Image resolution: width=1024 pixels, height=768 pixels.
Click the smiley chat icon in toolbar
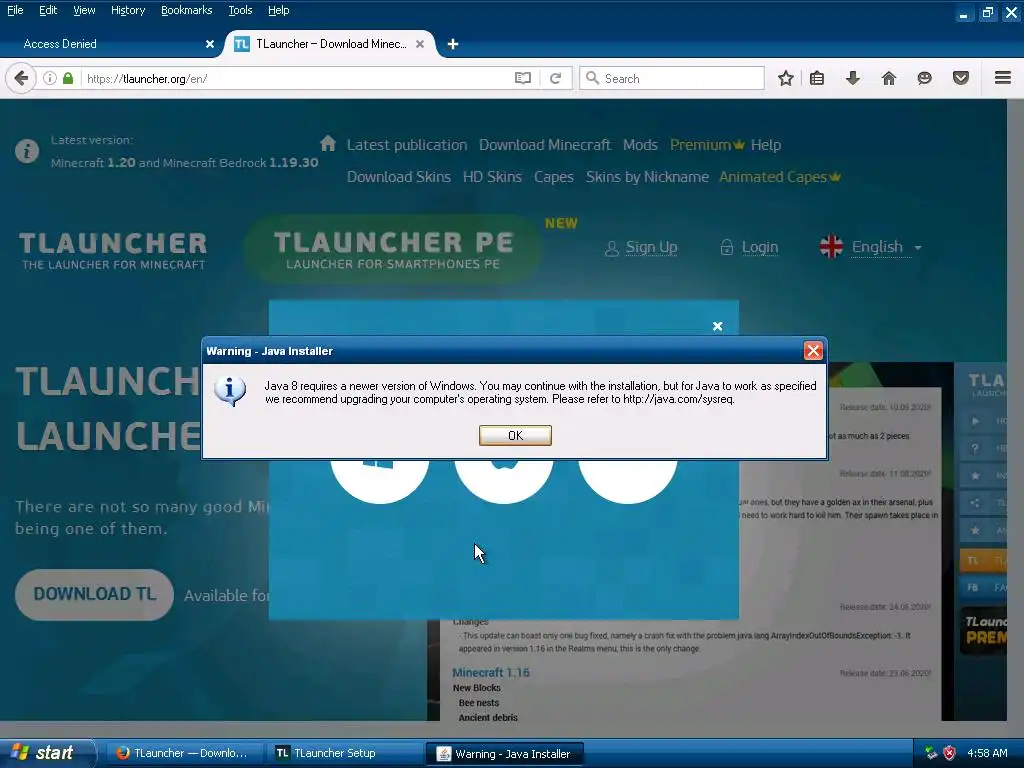(924, 78)
